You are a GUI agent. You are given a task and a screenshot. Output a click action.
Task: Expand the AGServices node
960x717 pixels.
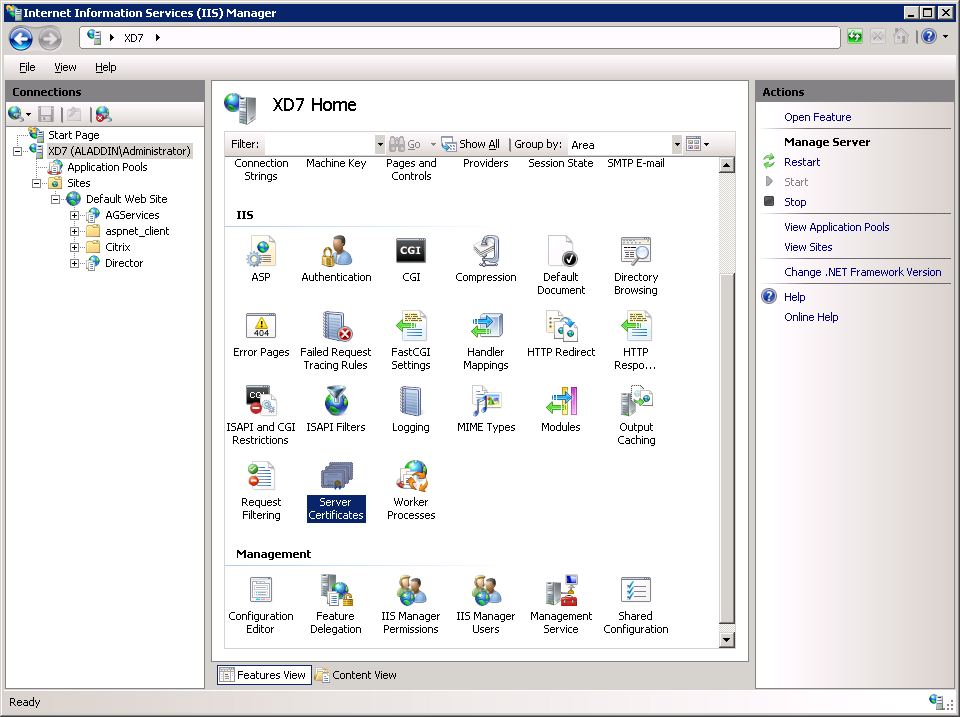coord(74,216)
